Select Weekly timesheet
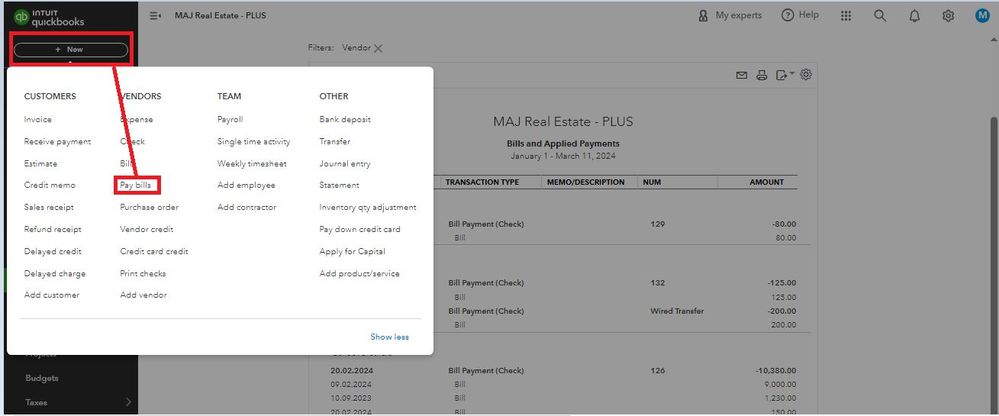 pos(252,164)
